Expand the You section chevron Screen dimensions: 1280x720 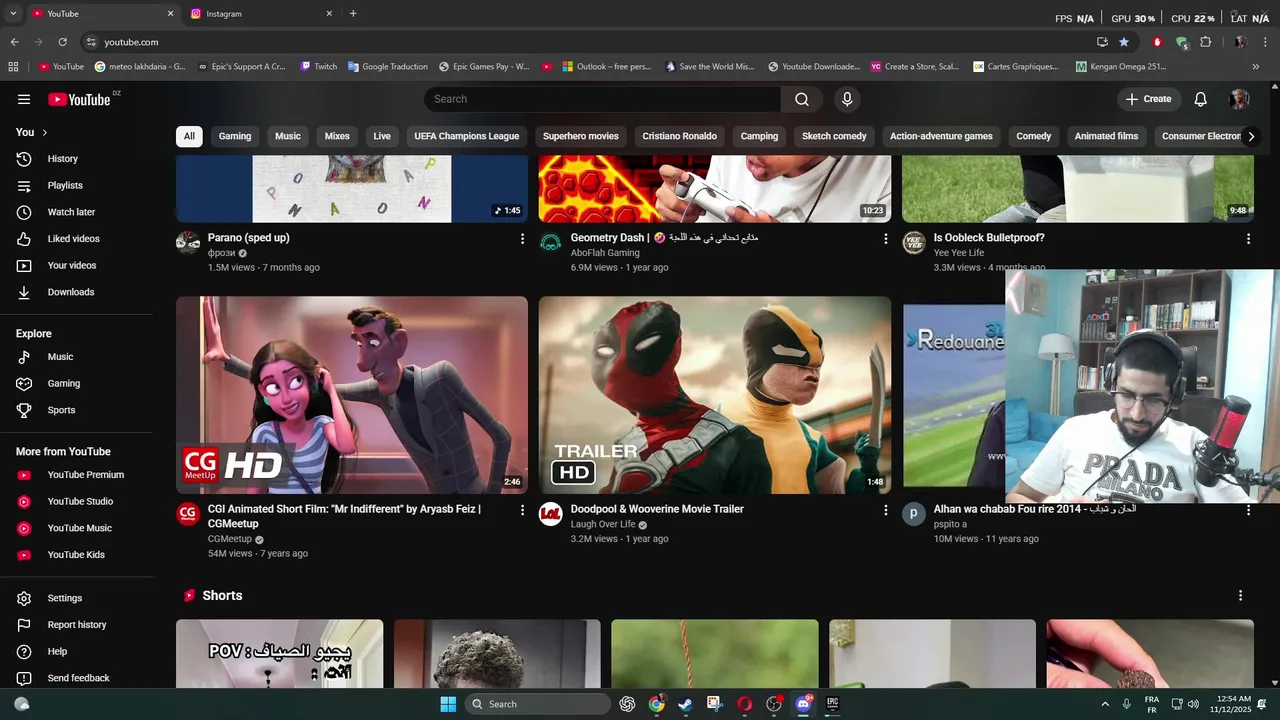click(45, 132)
